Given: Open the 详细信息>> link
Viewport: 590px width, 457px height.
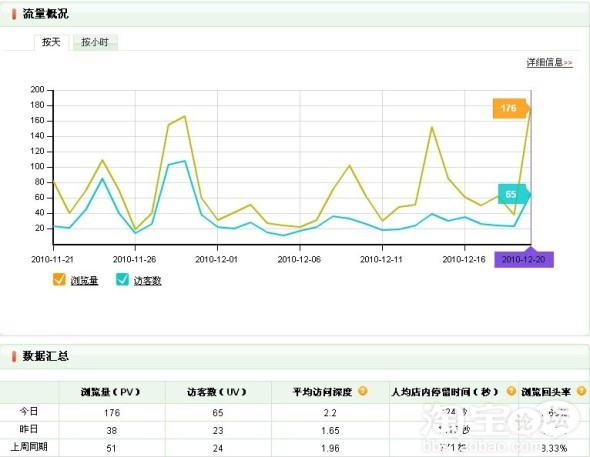Looking at the screenshot, I should 549,62.
